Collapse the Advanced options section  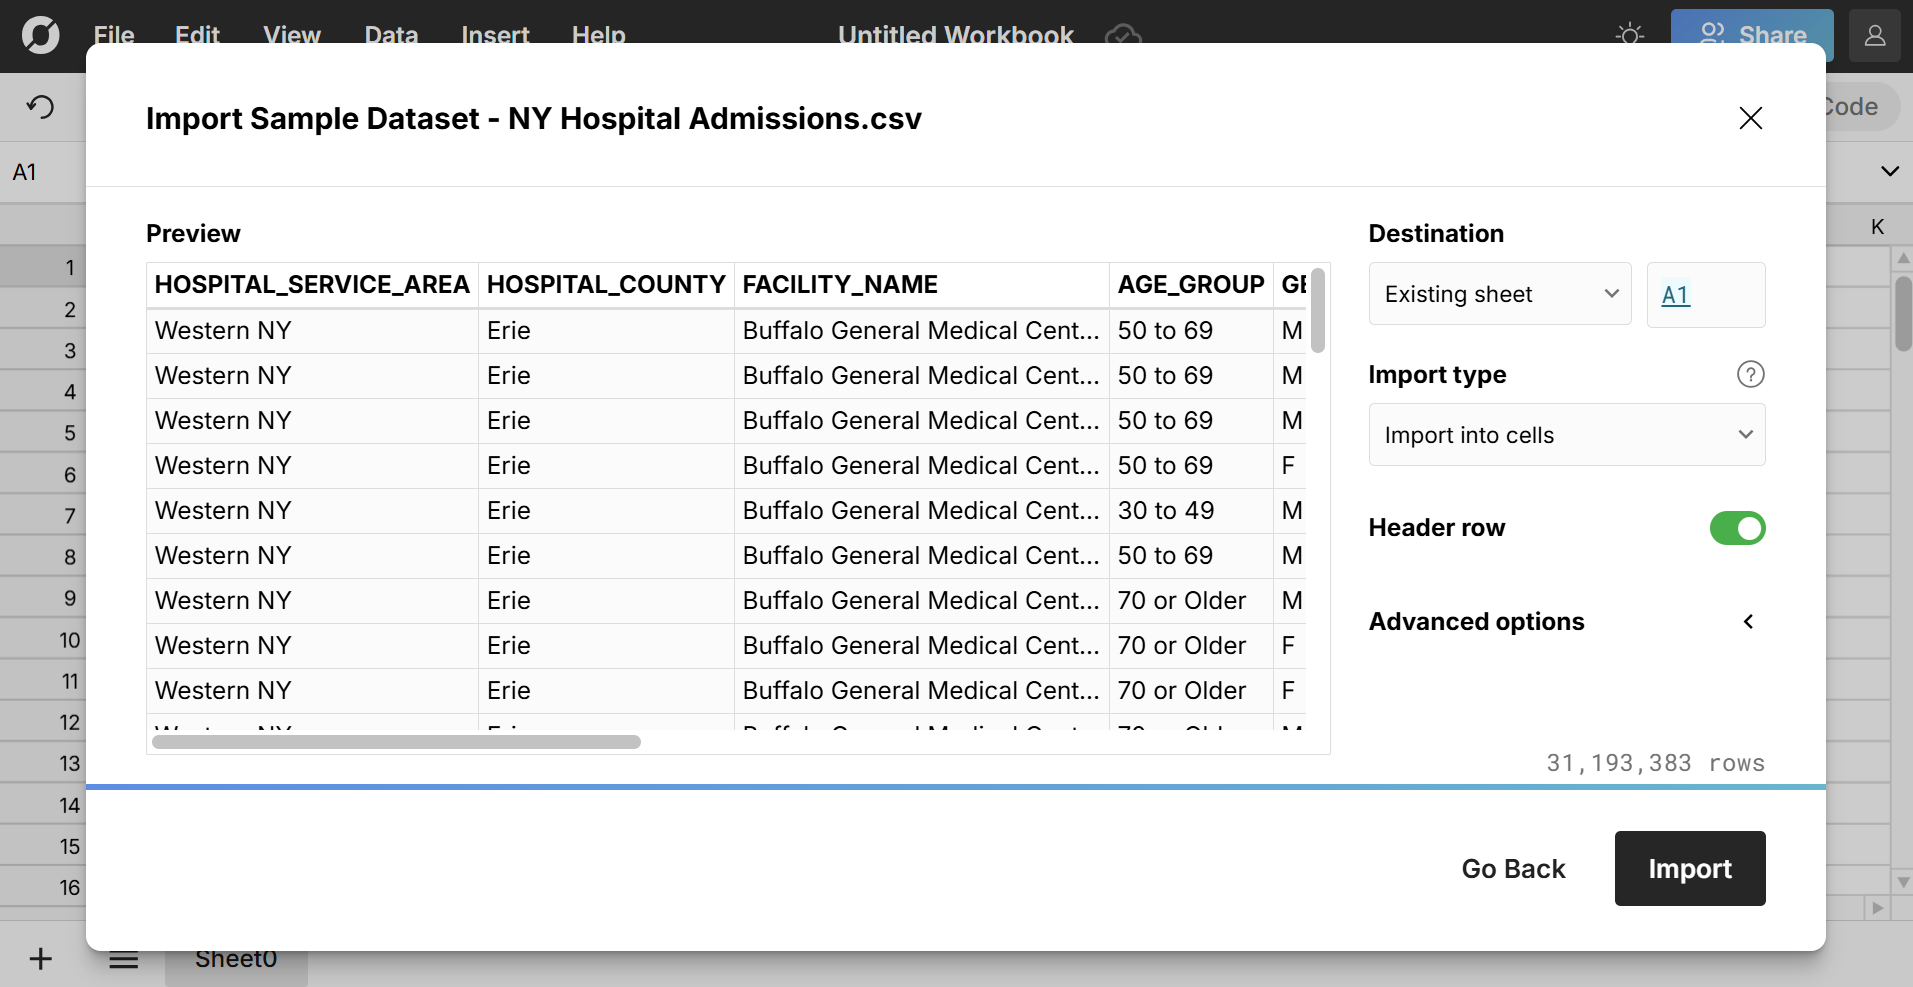[1748, 621]
